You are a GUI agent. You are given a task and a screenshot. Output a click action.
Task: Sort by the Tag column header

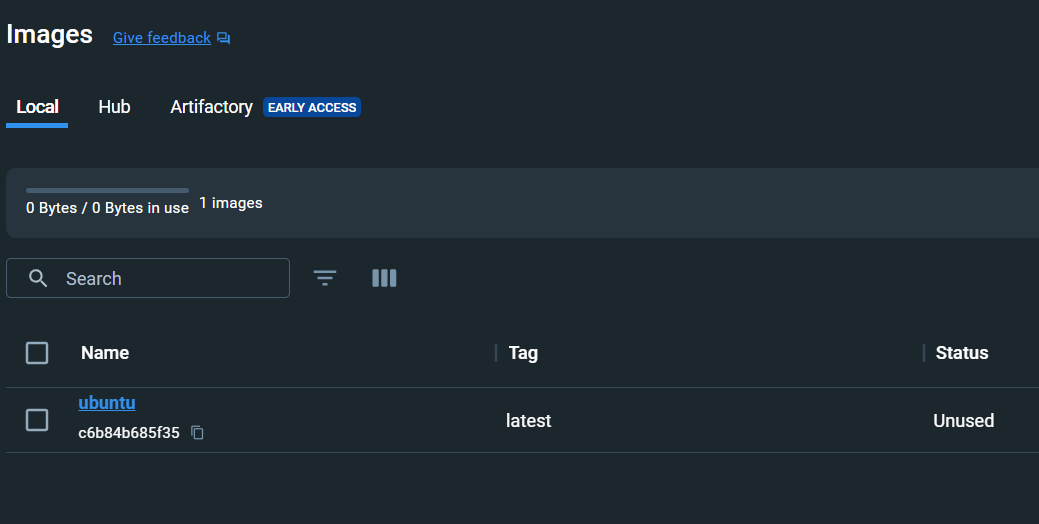click(x=523, y=352)
